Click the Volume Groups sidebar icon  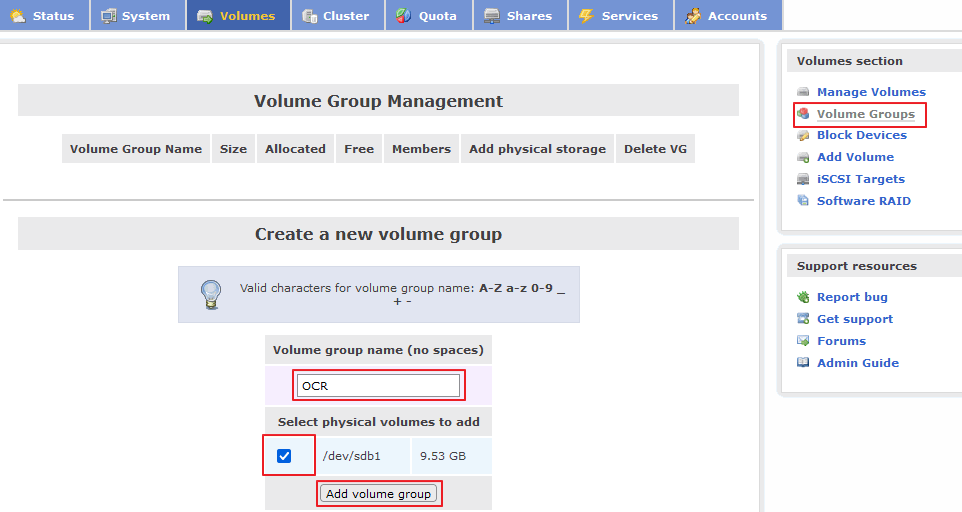click(x=803, y=114)
